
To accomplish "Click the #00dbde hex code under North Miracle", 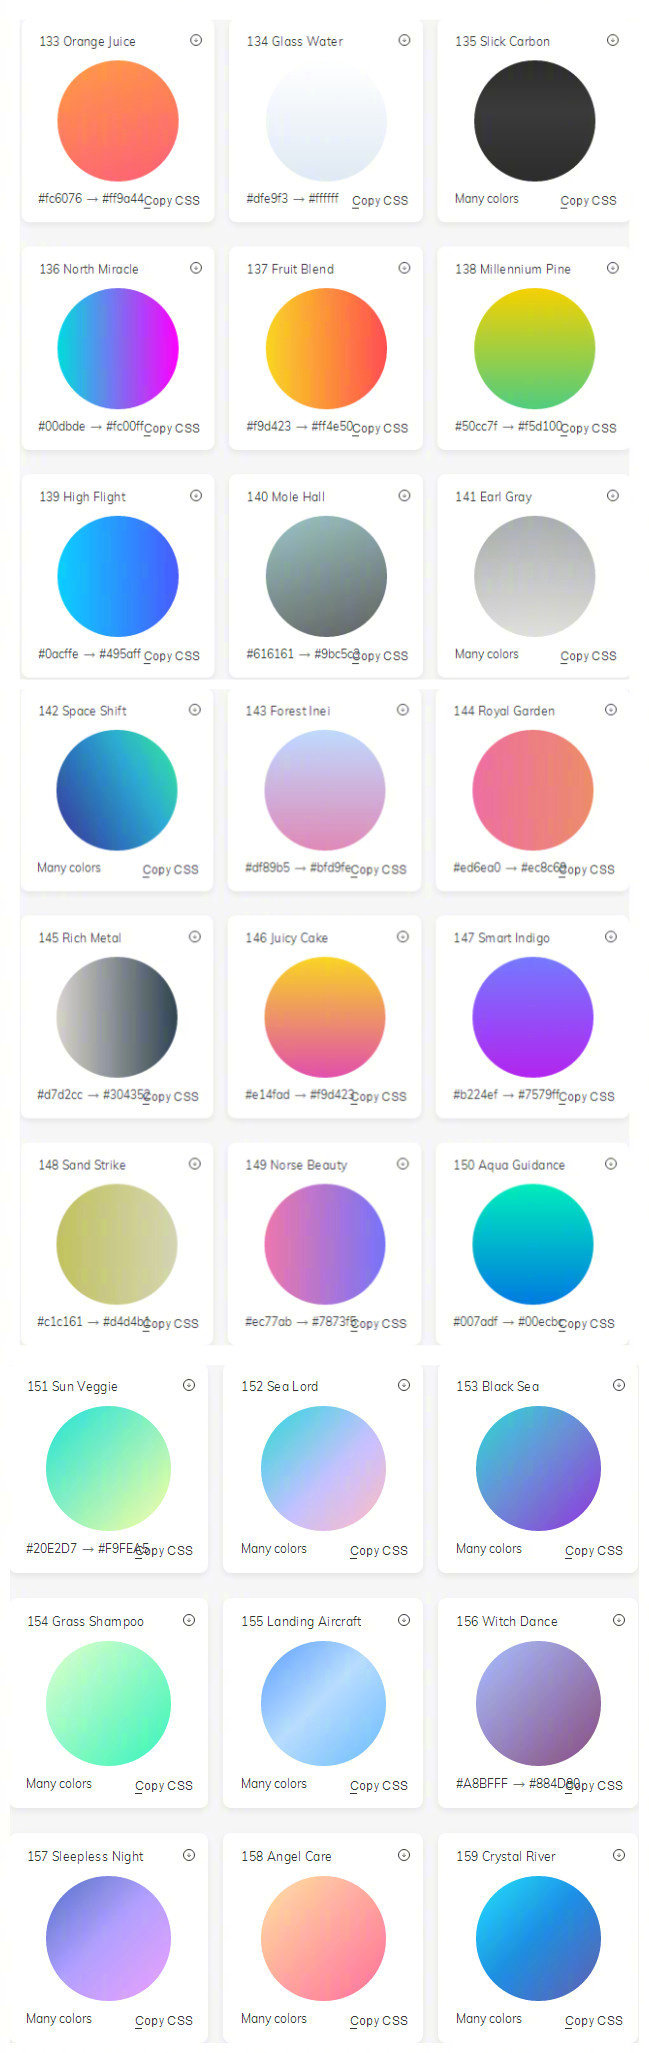I will point(62,426).
